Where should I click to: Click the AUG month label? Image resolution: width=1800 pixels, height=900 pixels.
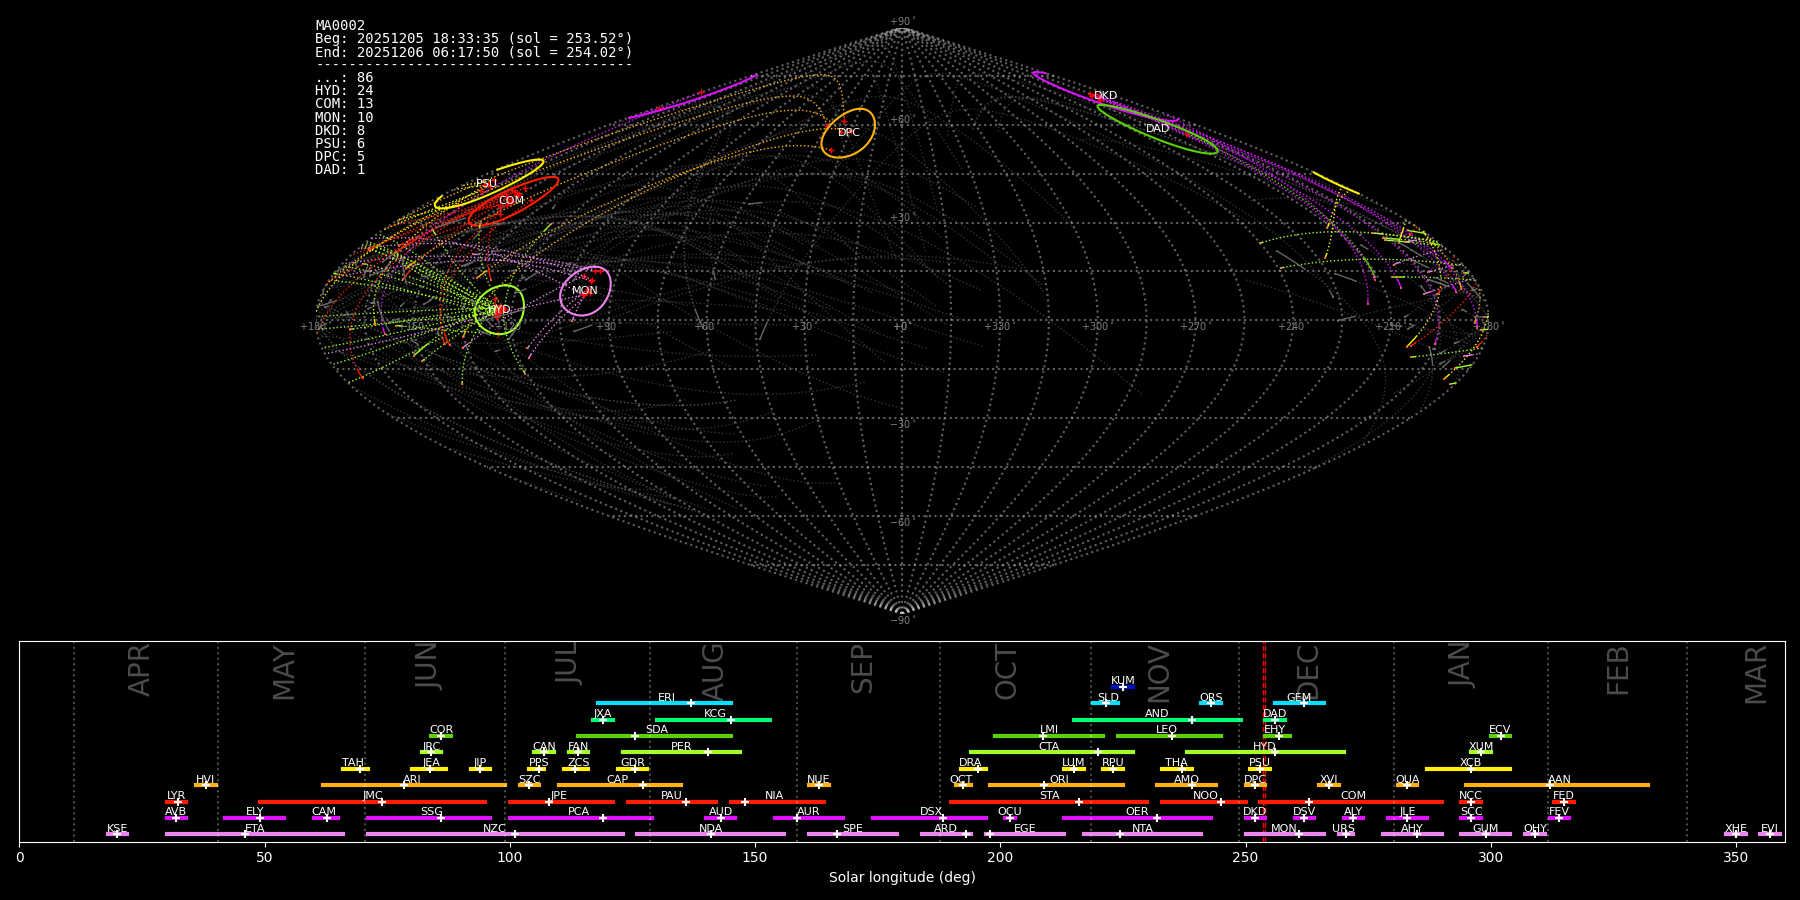[713, 671]
